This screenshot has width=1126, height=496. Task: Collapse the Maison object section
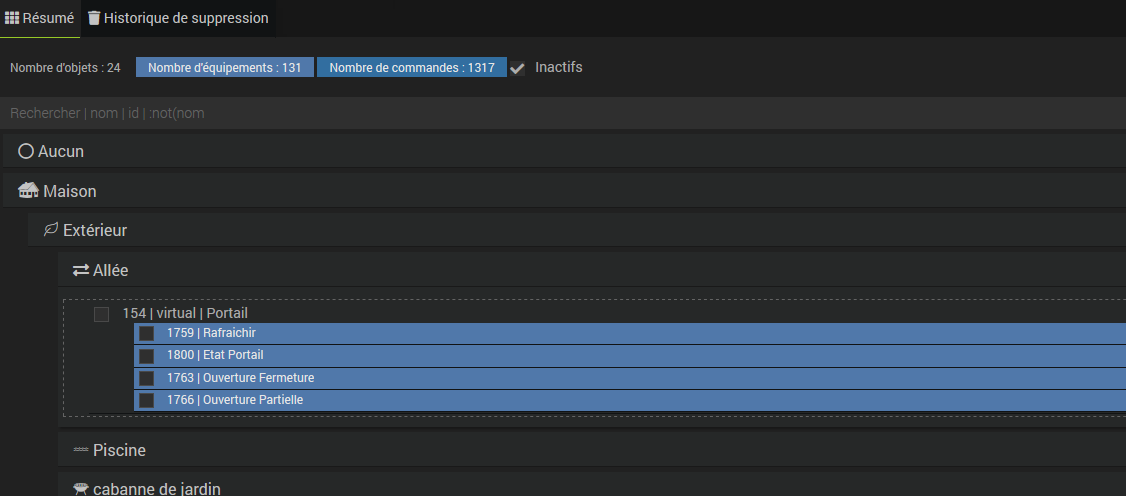(69, 190)
